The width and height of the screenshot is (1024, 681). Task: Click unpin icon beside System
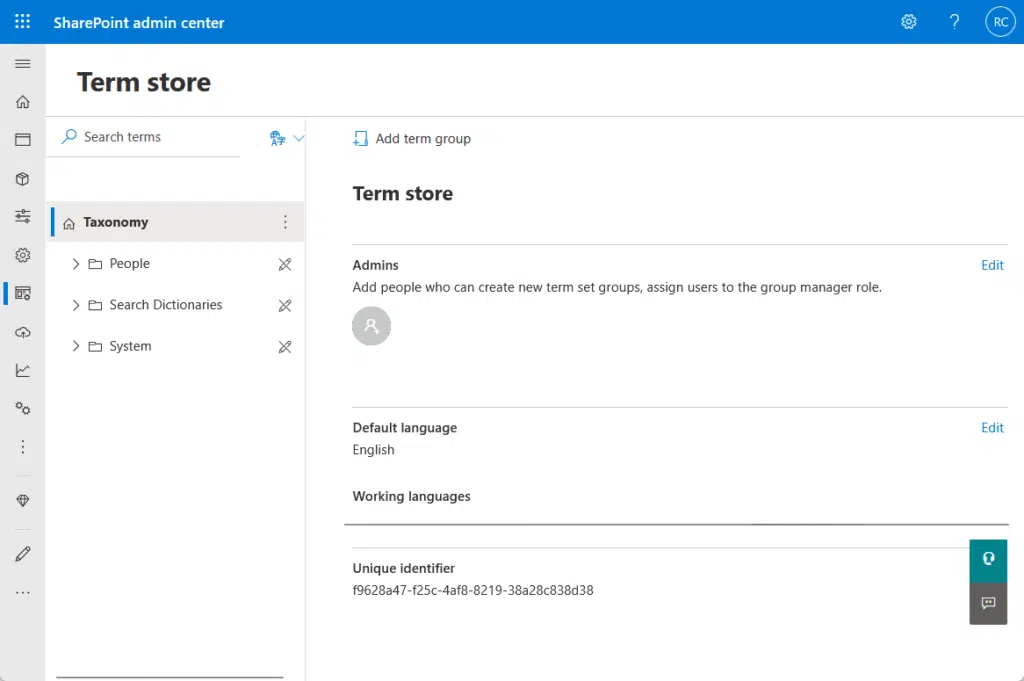click(x=285, y=347)
